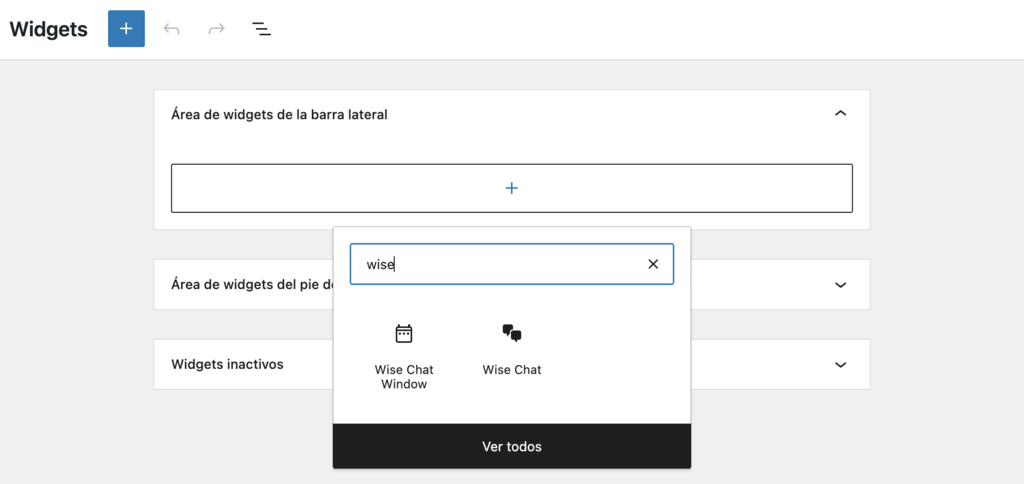
Task: Expand the Widgets inactivos chevron
Action: [840, 364]
